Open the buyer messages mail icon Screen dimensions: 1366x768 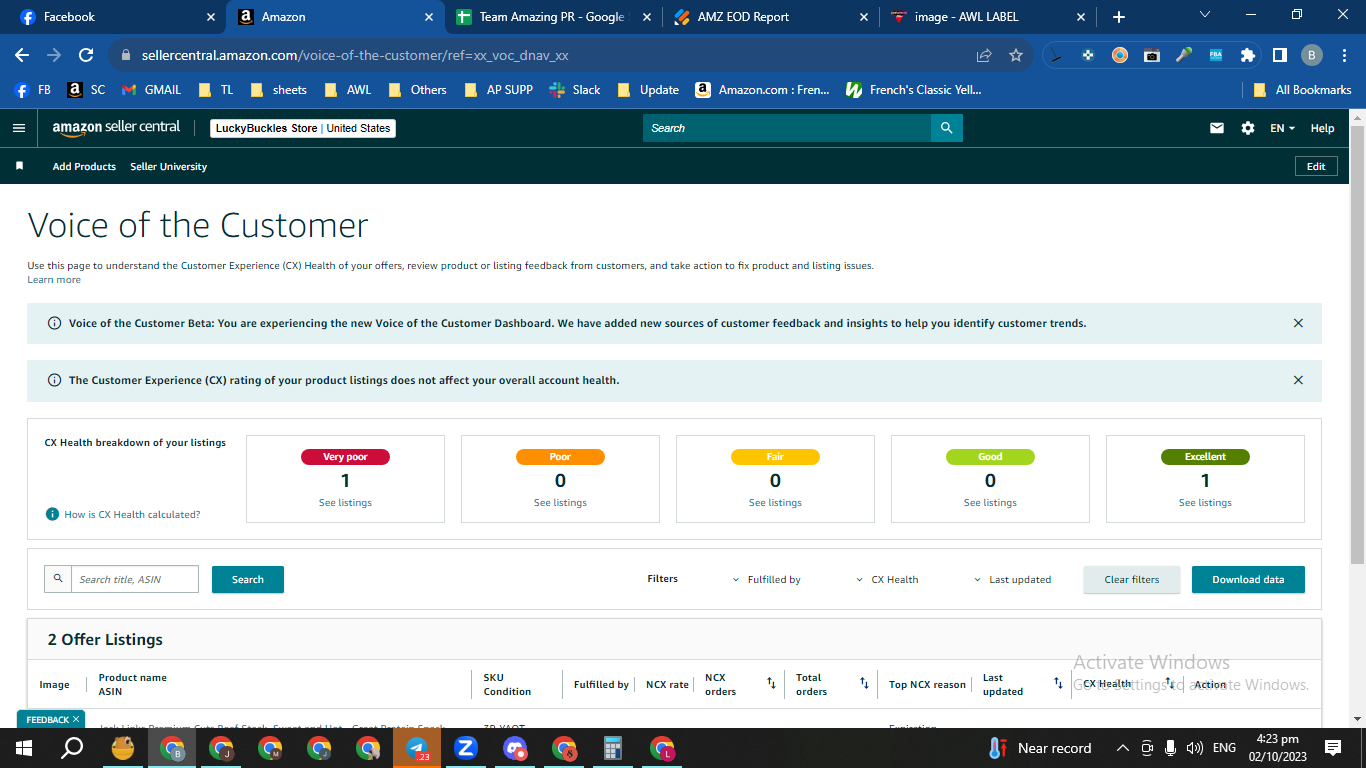(1217, 128)
